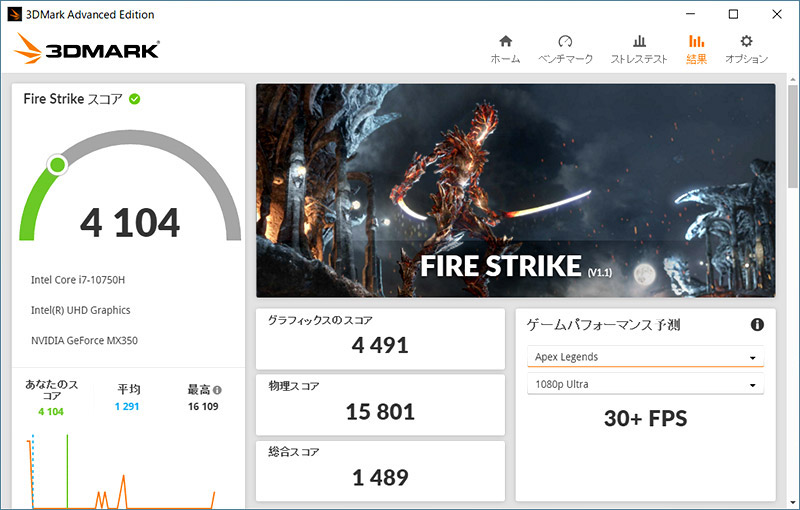Click the info icon next to 最高

(x=217, y=390)
